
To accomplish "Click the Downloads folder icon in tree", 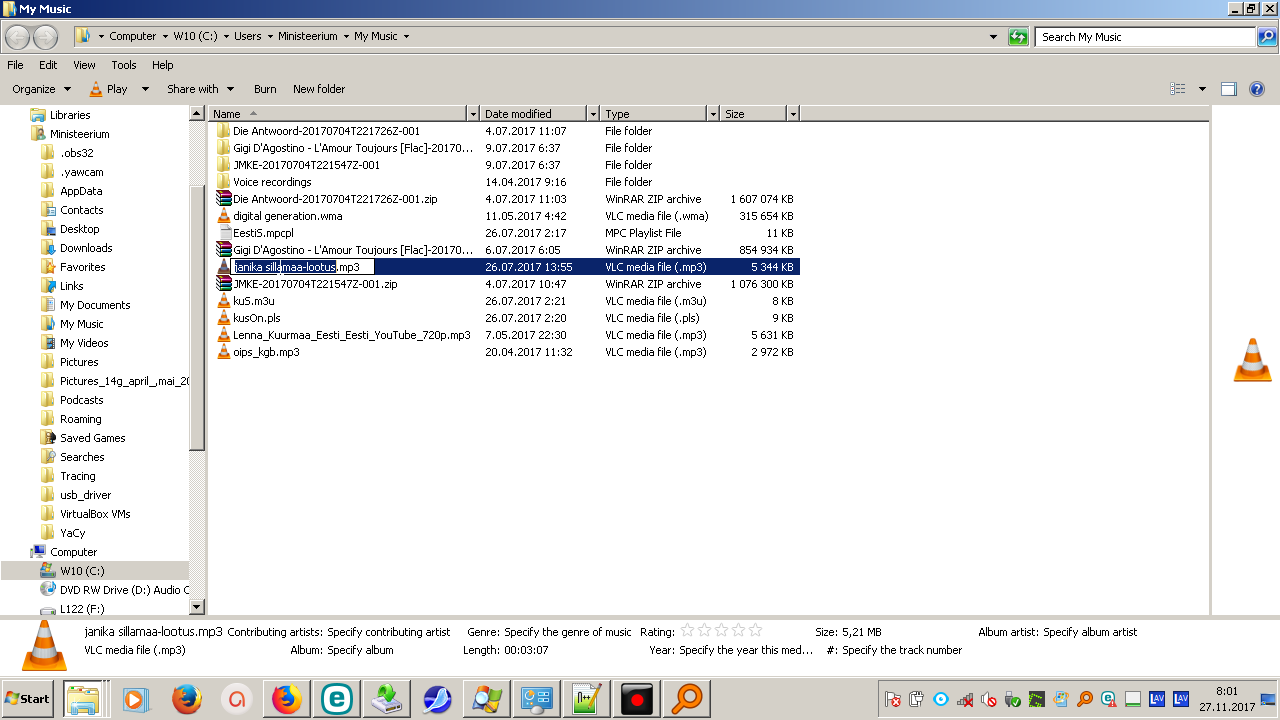I will [48, 248].
